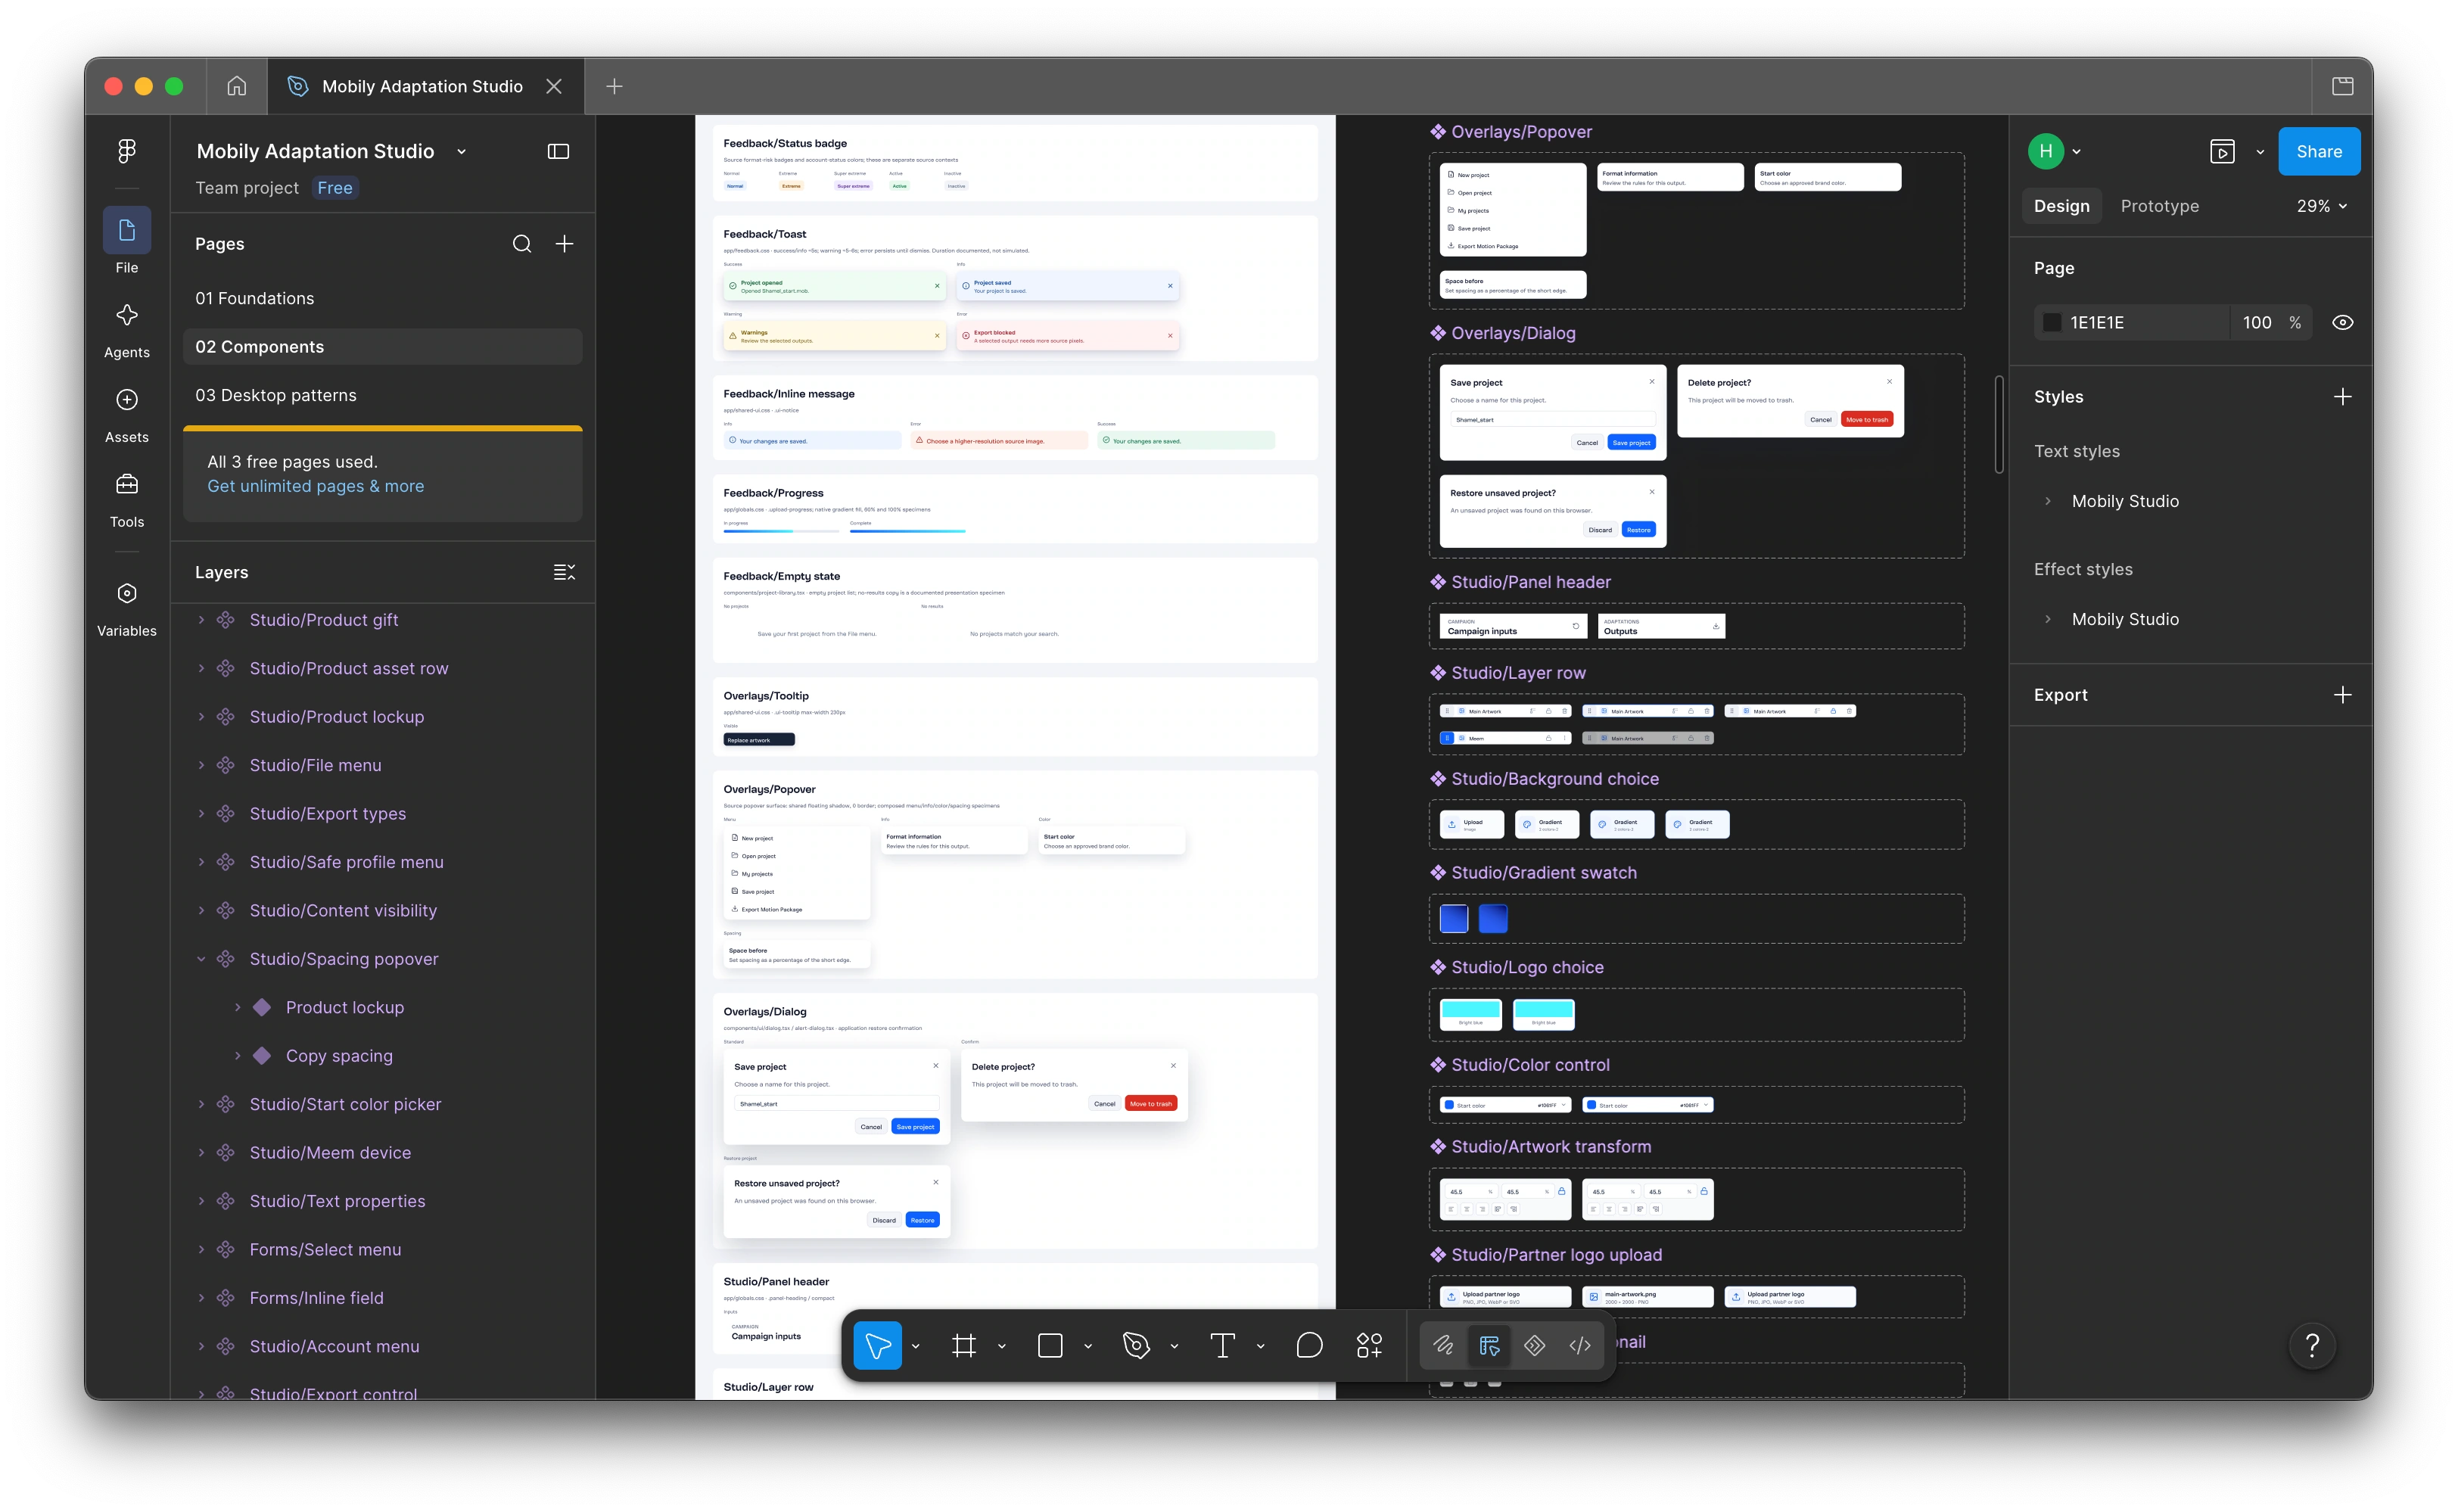Search pages with magnifier icon
Screen dimensions: 2458x1512
click(522, 244)
